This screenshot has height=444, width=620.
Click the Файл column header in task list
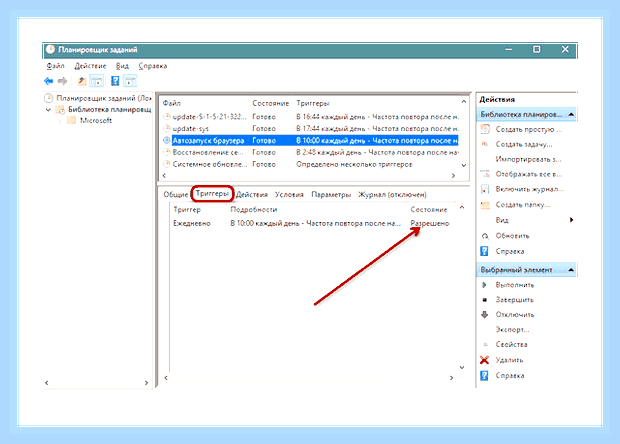[172, 103]
